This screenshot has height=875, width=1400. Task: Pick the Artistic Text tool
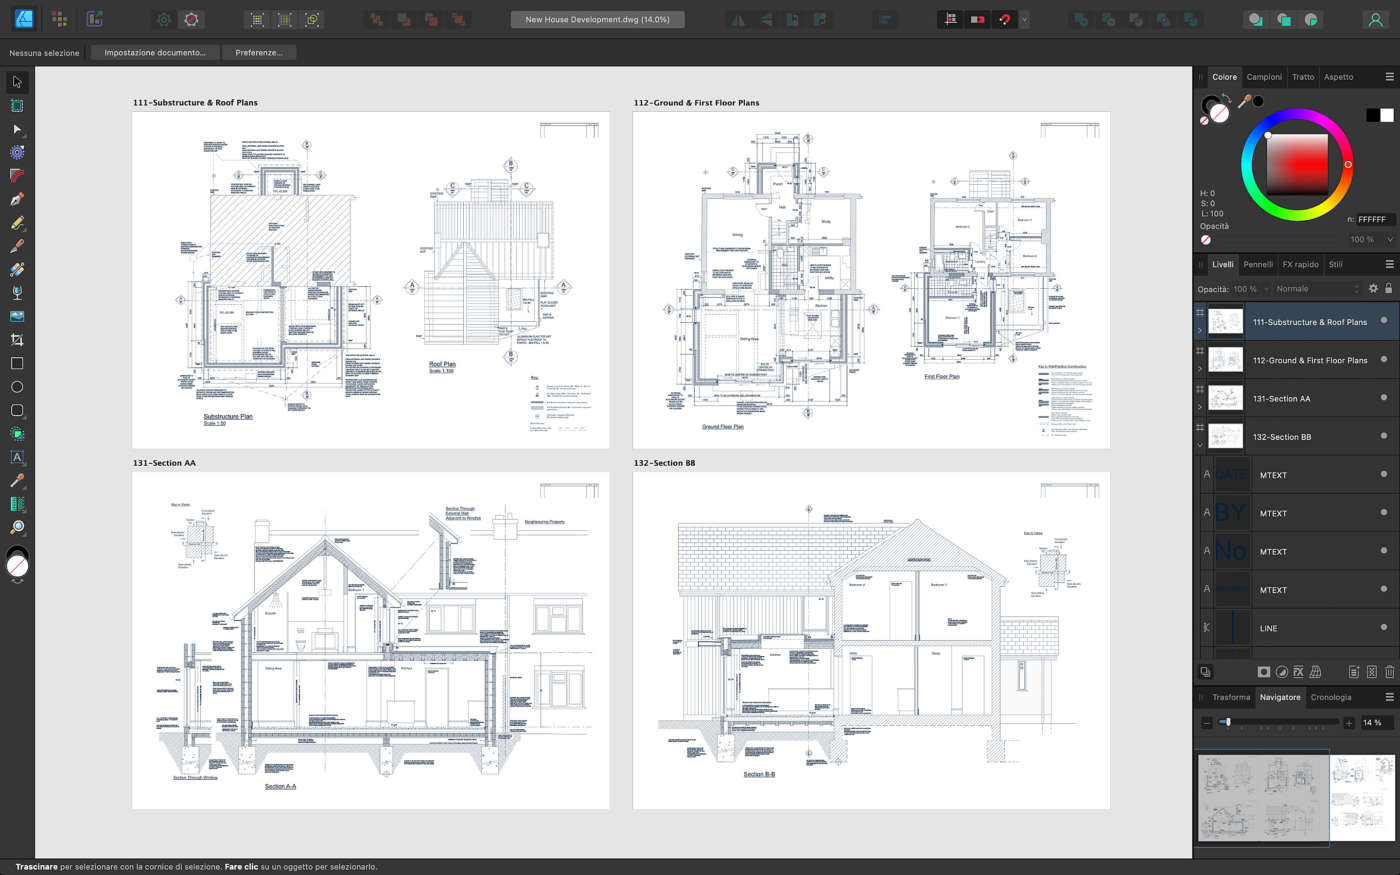(x=16, y=457)
